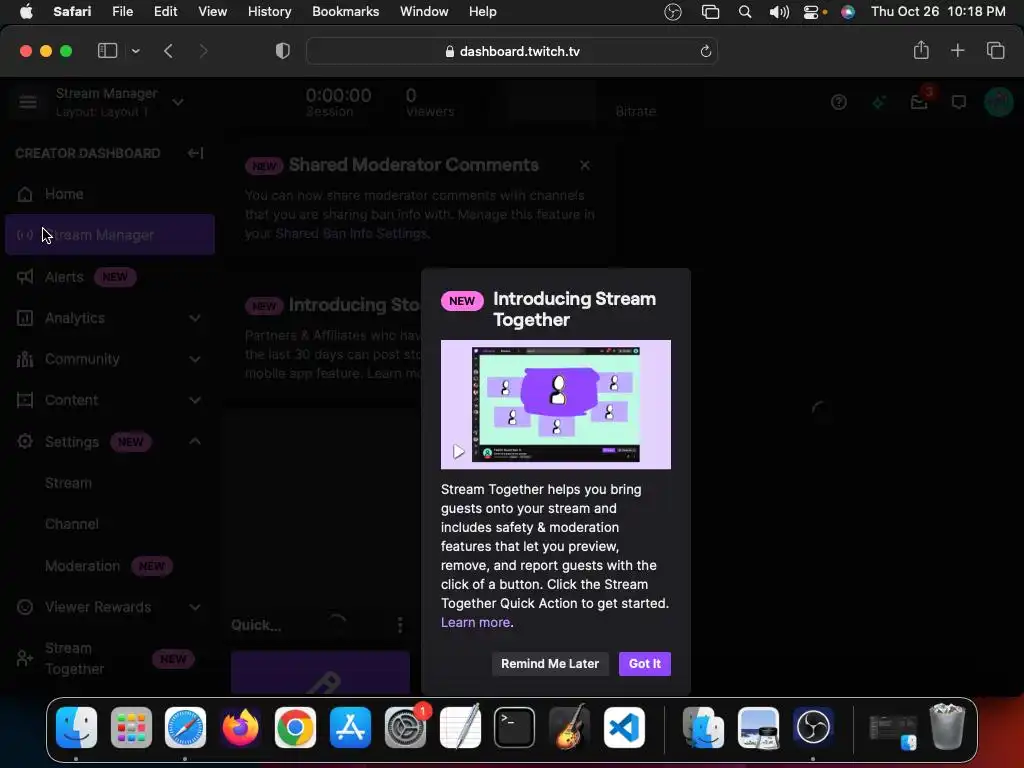Click the Safari privacy shield icon

pyautogui.click(x=283, y=51)
